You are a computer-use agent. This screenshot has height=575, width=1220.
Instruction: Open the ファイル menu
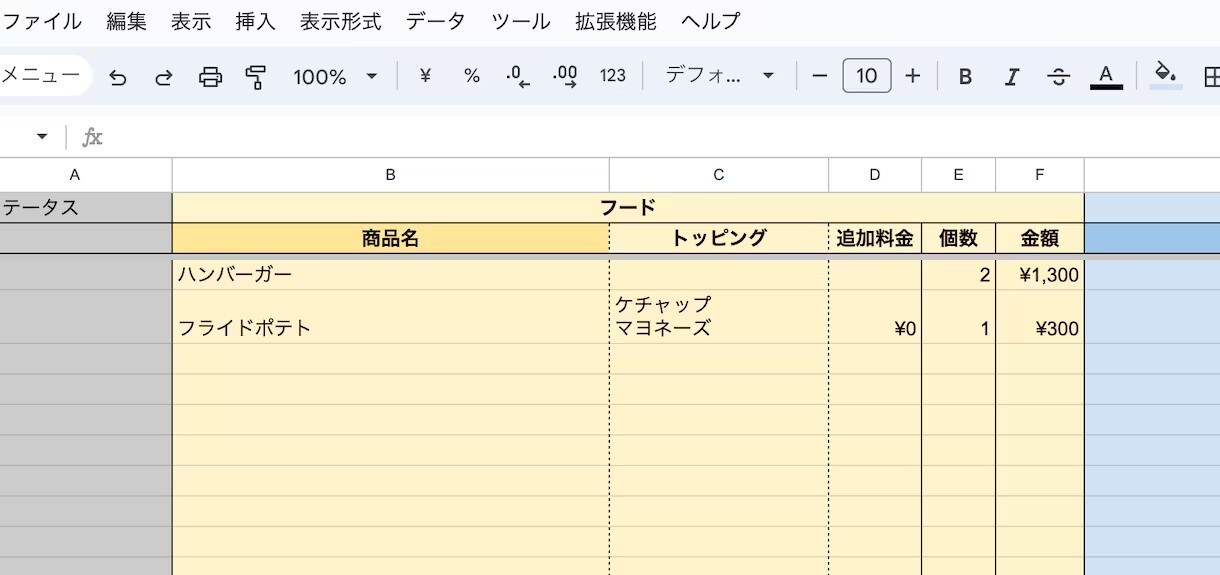(42, 21)
